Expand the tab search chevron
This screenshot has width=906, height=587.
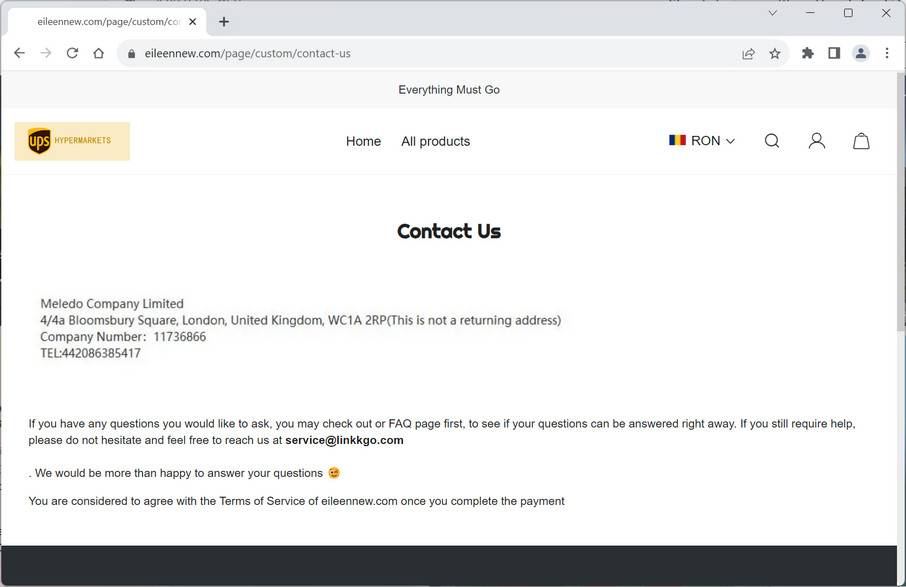point(772,14)
